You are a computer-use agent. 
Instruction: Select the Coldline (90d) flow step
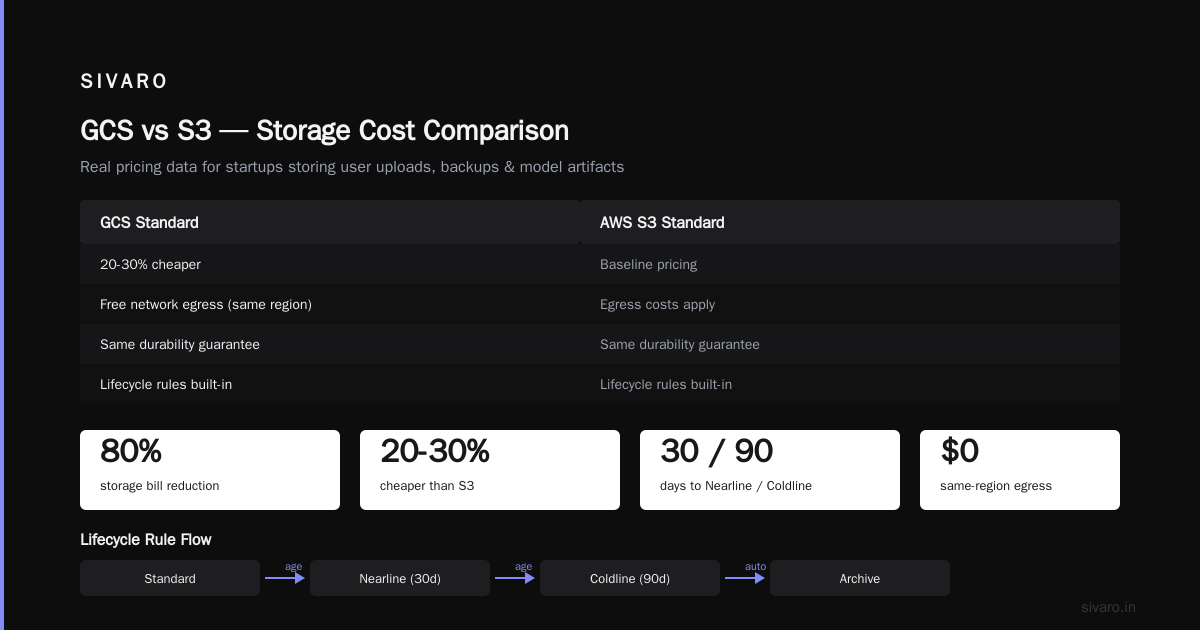(x=630, y=578)
